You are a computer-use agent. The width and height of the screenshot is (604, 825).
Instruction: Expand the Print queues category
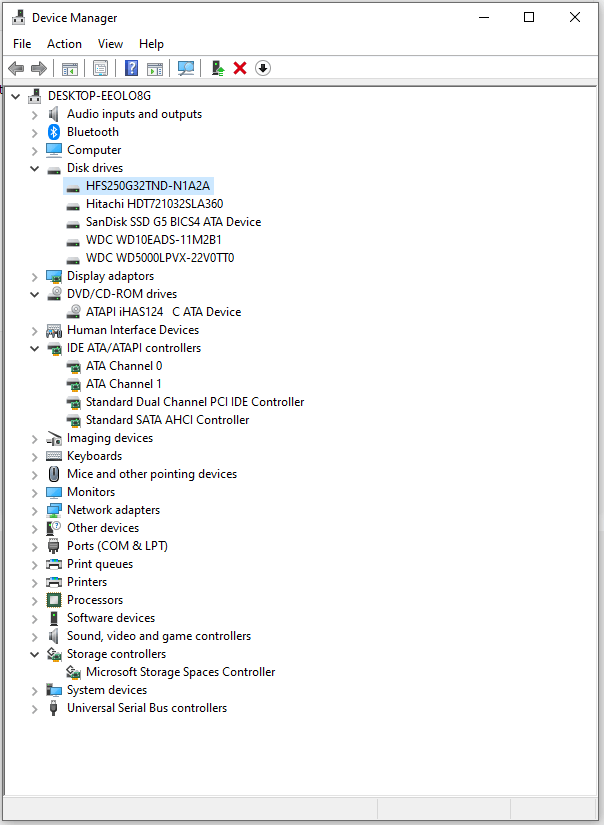(35, 565)
